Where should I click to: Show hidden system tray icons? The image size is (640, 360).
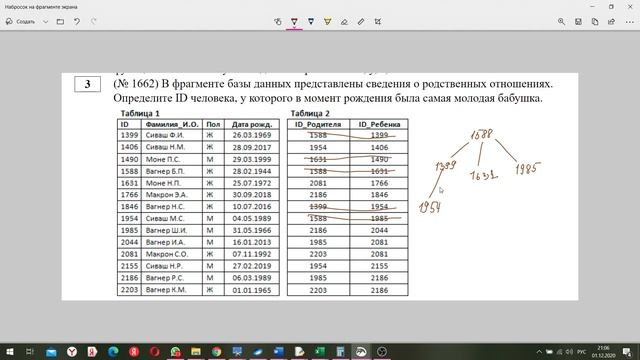539,351
